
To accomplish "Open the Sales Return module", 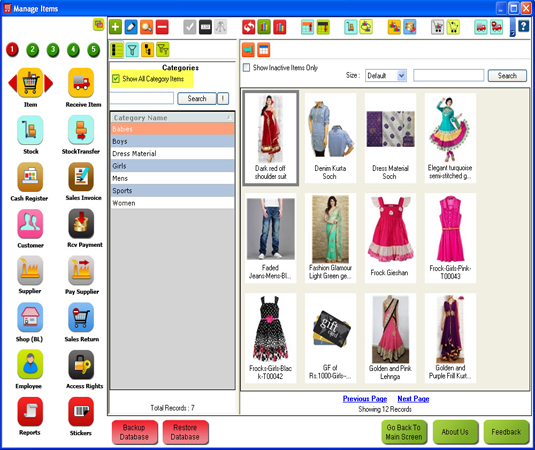I will coord(81,318).
